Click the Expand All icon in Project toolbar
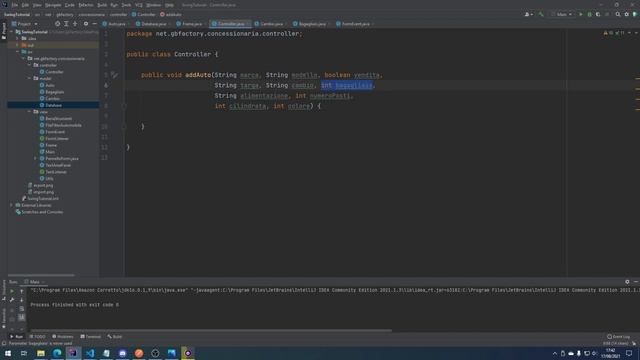640x360 pixels. pyautogui.click(x=67, y=24)
